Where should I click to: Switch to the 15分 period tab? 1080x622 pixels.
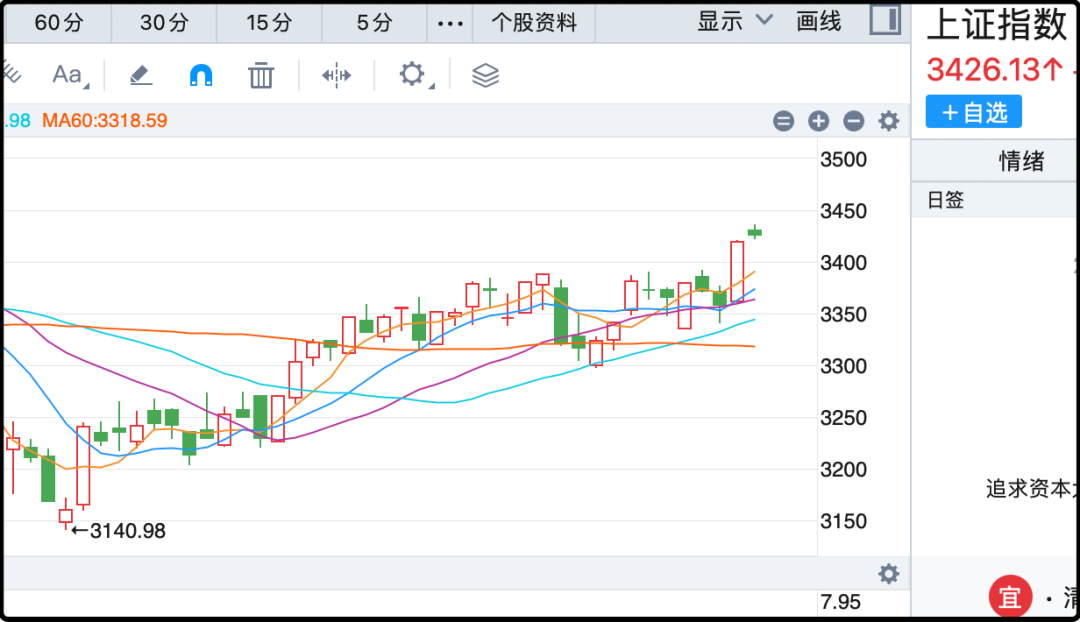coord(269,23)
